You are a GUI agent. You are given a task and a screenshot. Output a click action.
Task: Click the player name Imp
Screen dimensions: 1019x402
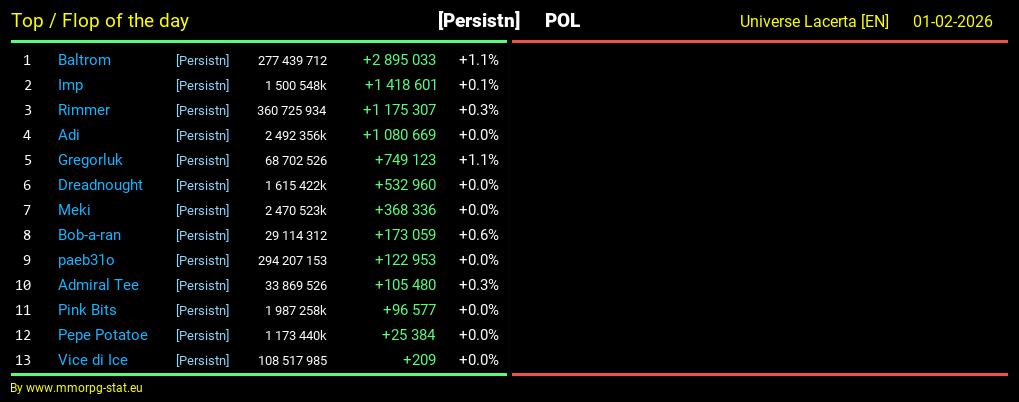(70, 85)
